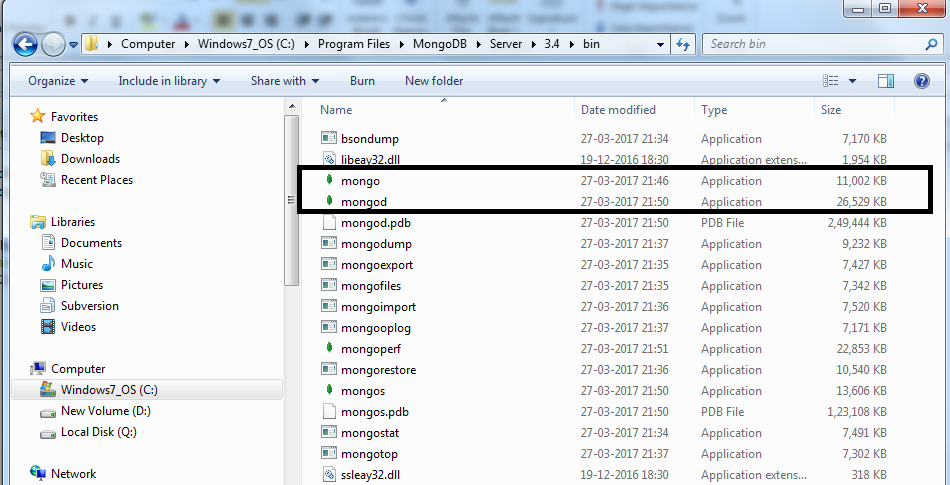950x485 pixels.
Task: Click the mongorestore application icon
Action: [328, 369]
